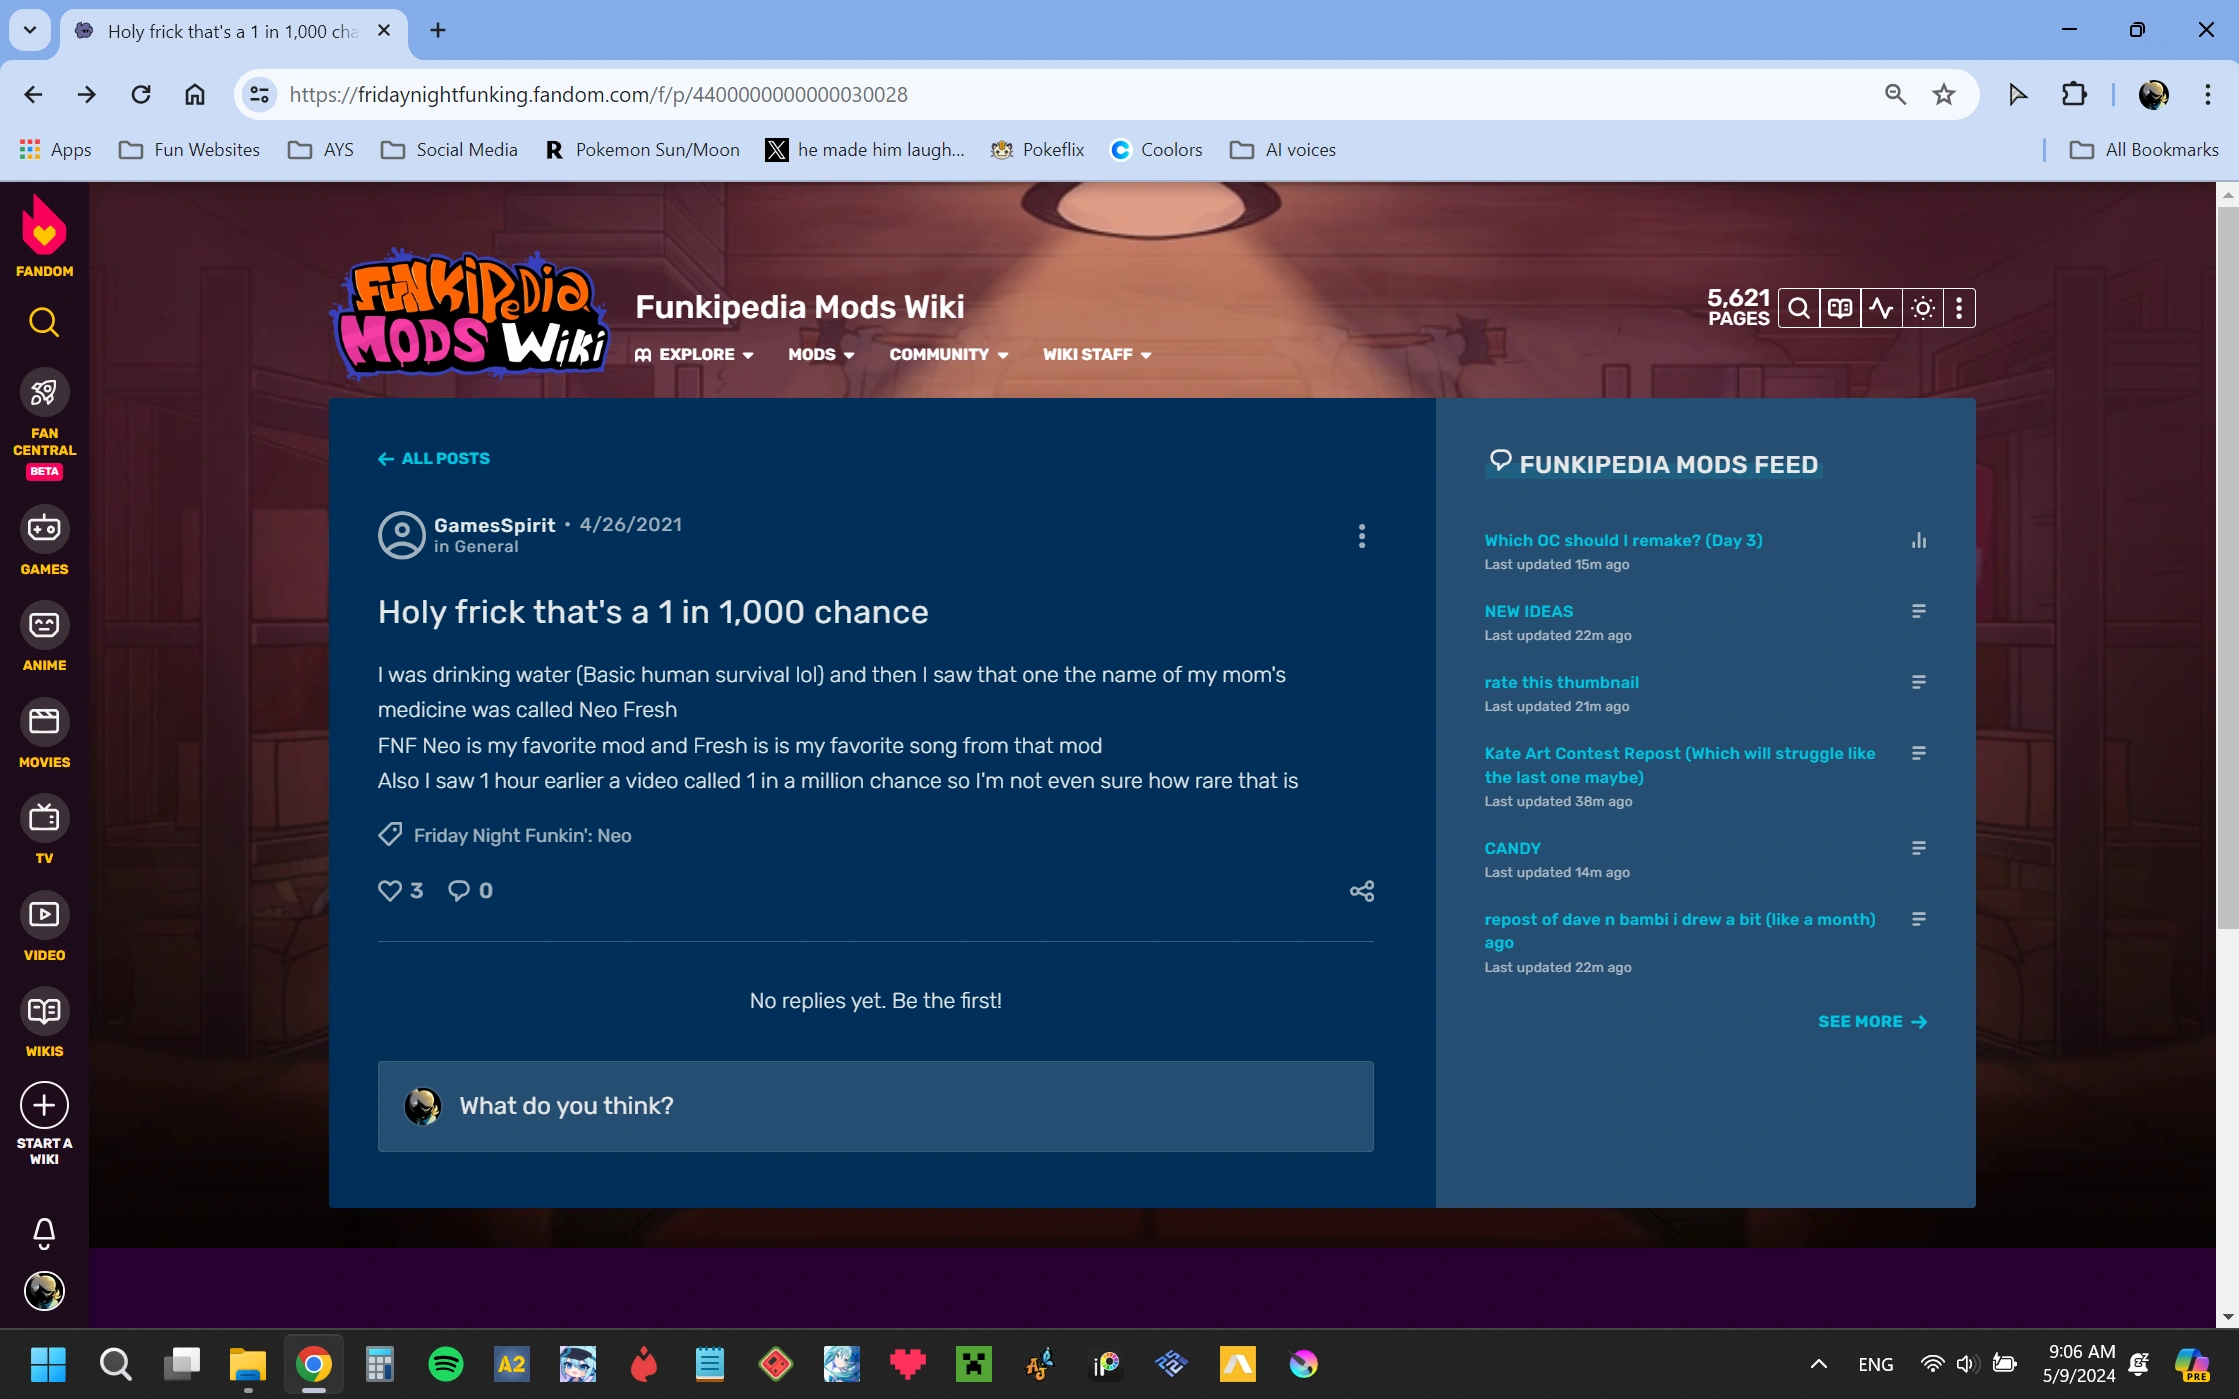
Task: Open Pokemon Sun/Moon bookmark
Action: point(643,150)
